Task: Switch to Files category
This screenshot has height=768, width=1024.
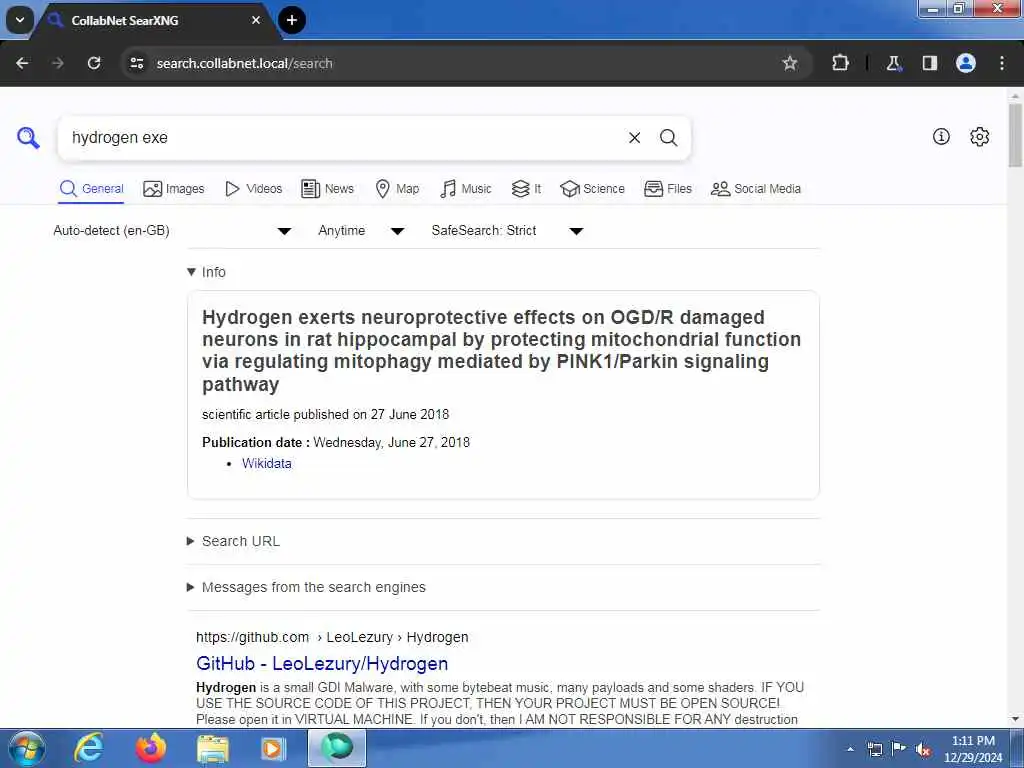Action: point(667,189)
